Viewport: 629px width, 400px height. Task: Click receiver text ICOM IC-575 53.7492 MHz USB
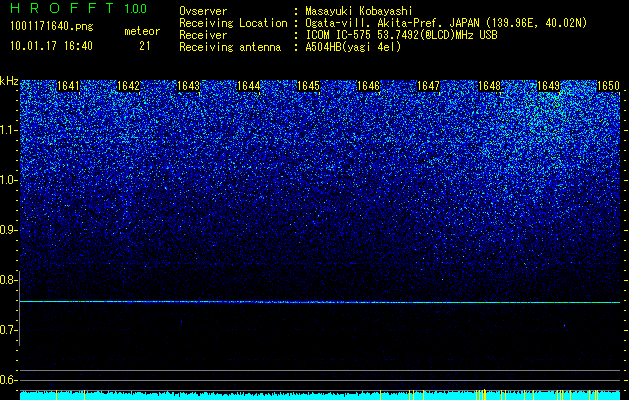(401, 35)
